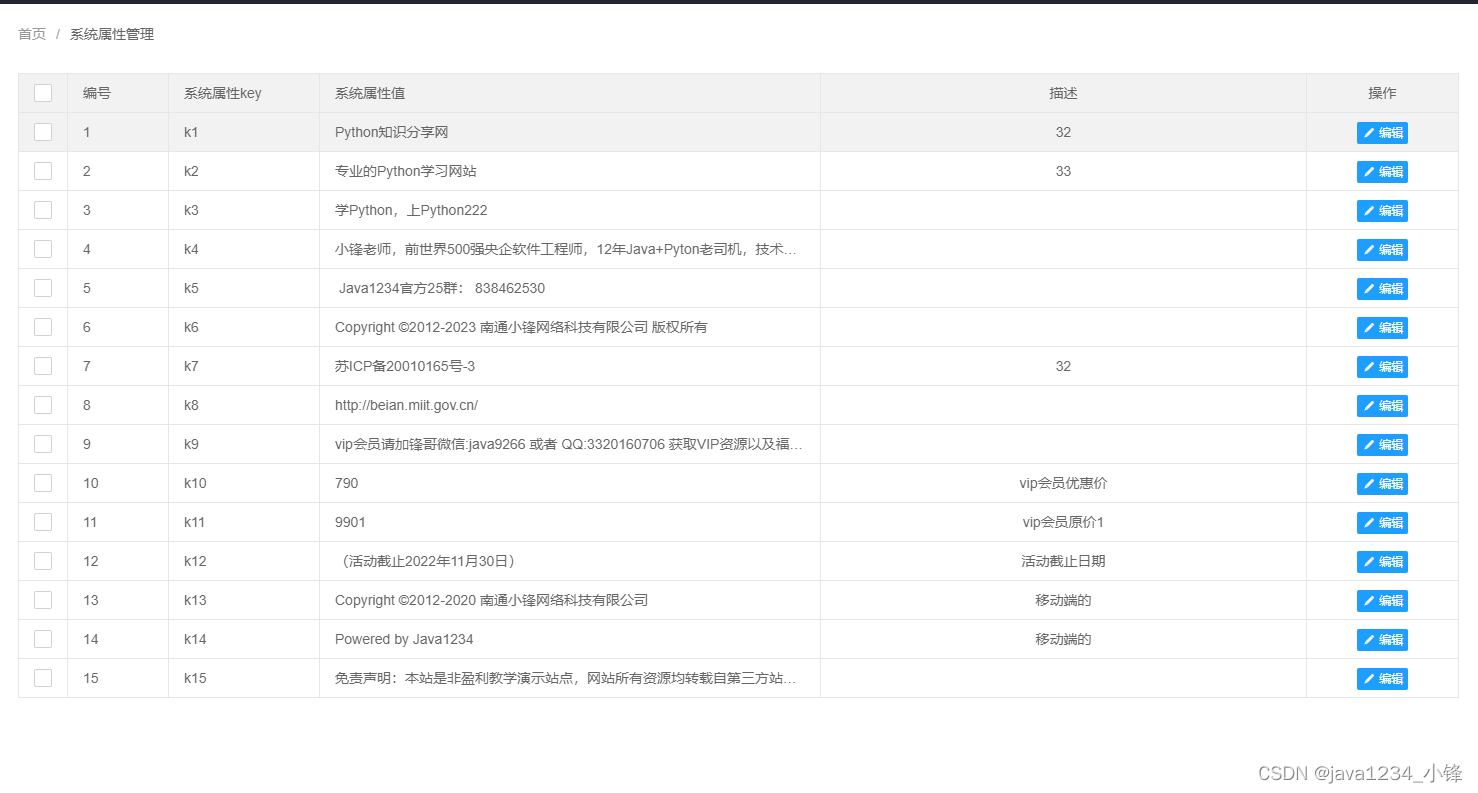Check the k13 row checkbox
Viewport: 1478px width, 793px height.
point(43,600)
